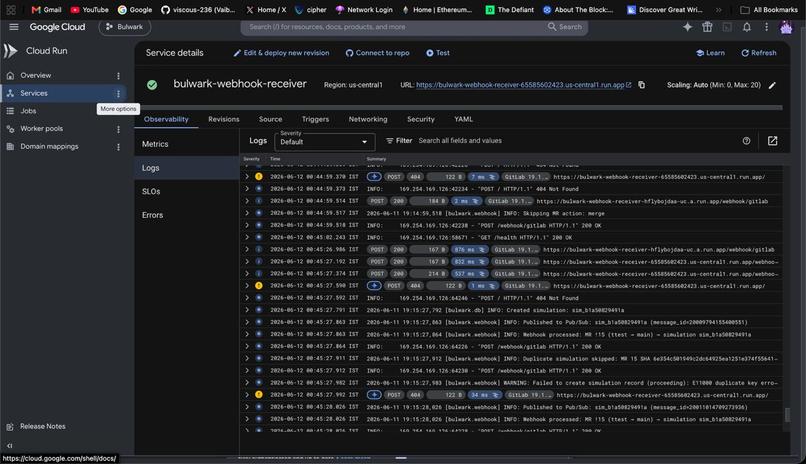This screenshot has width=806, height=464.
Task: Open Gemini sparkle assistant icon
Action: pos(687,27)
